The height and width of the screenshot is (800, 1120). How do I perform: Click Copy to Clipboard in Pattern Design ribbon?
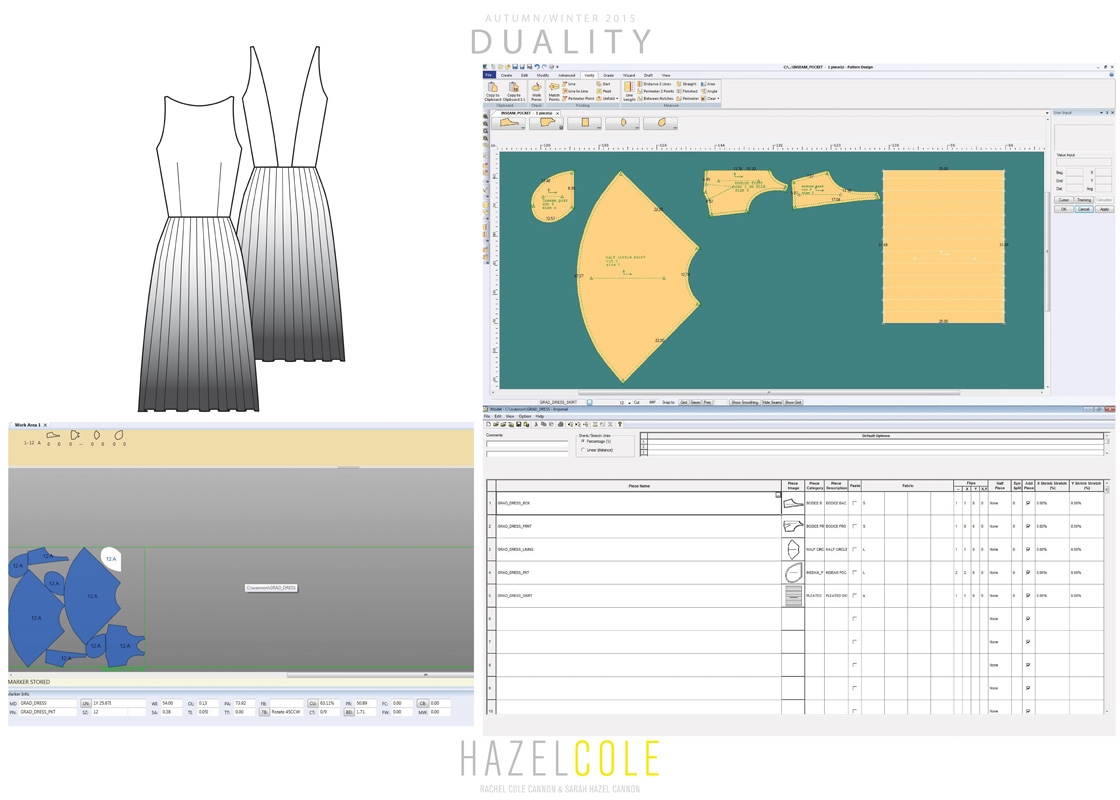(x=493, y=91)
